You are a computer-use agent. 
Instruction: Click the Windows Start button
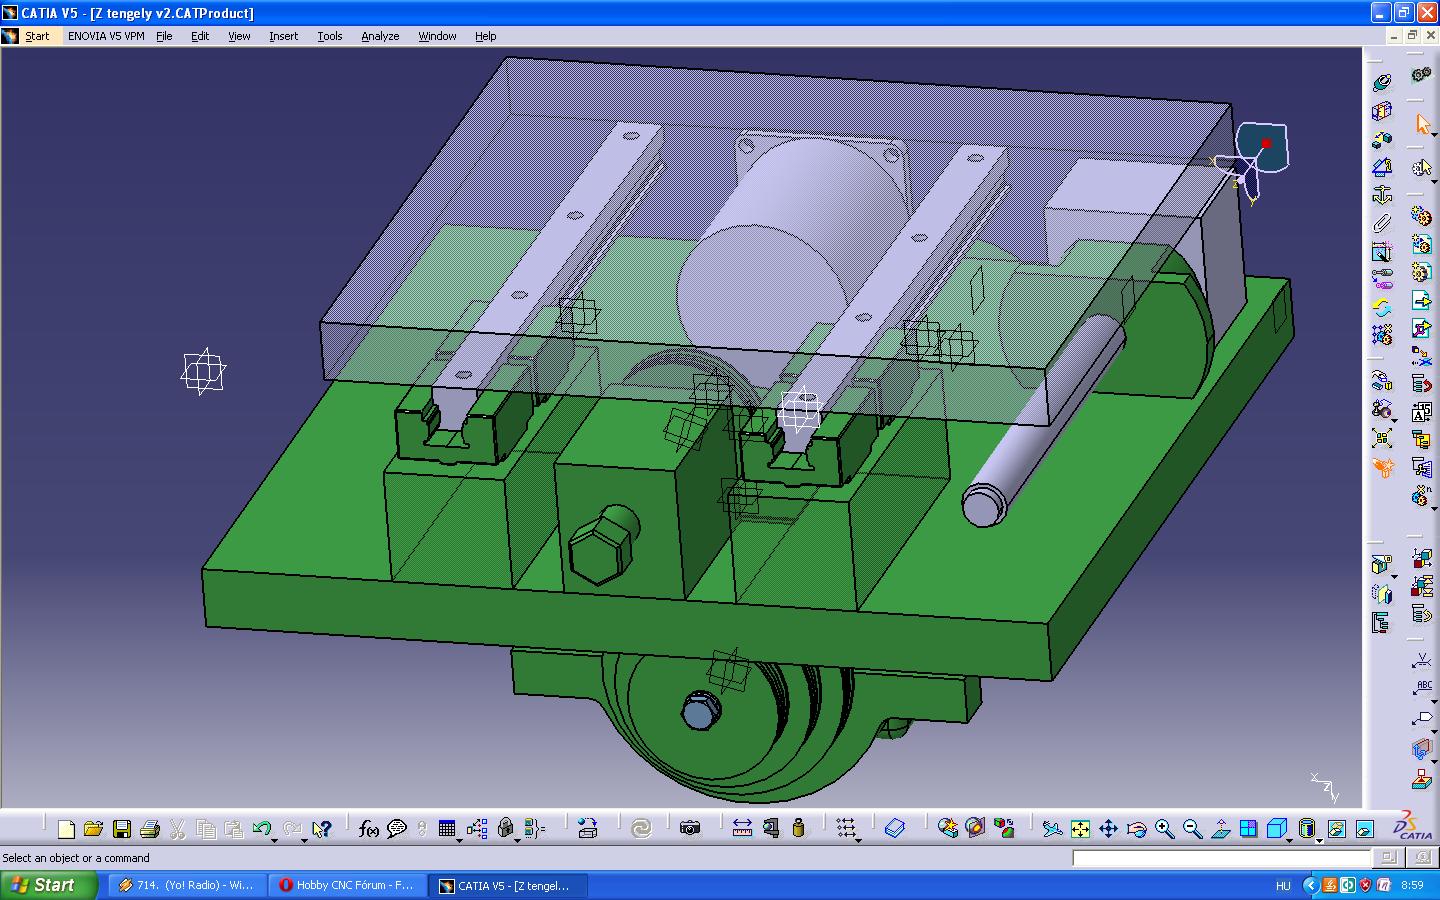click(x=48, y=885)
